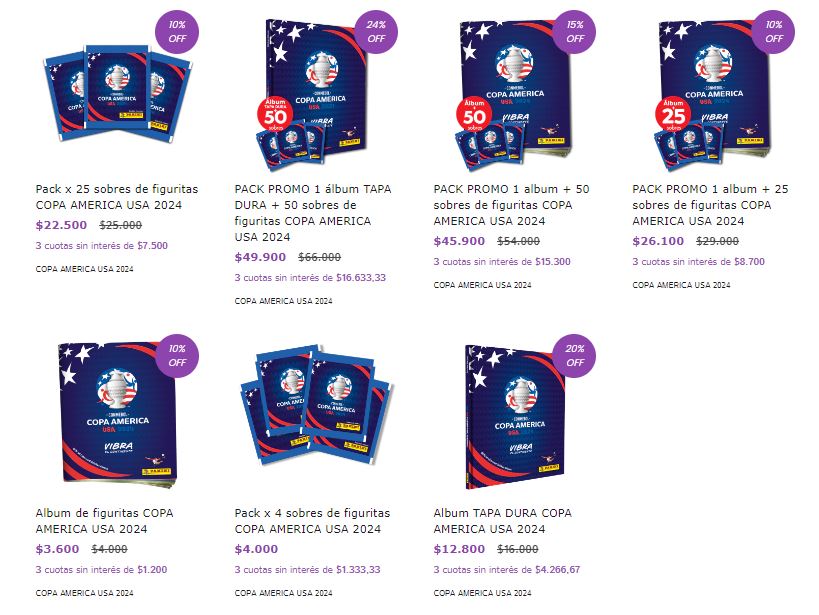The width and height of the screenshot is (819, 615).
Task: Click the 24% OFF discount badge
Action: (376, 32)
